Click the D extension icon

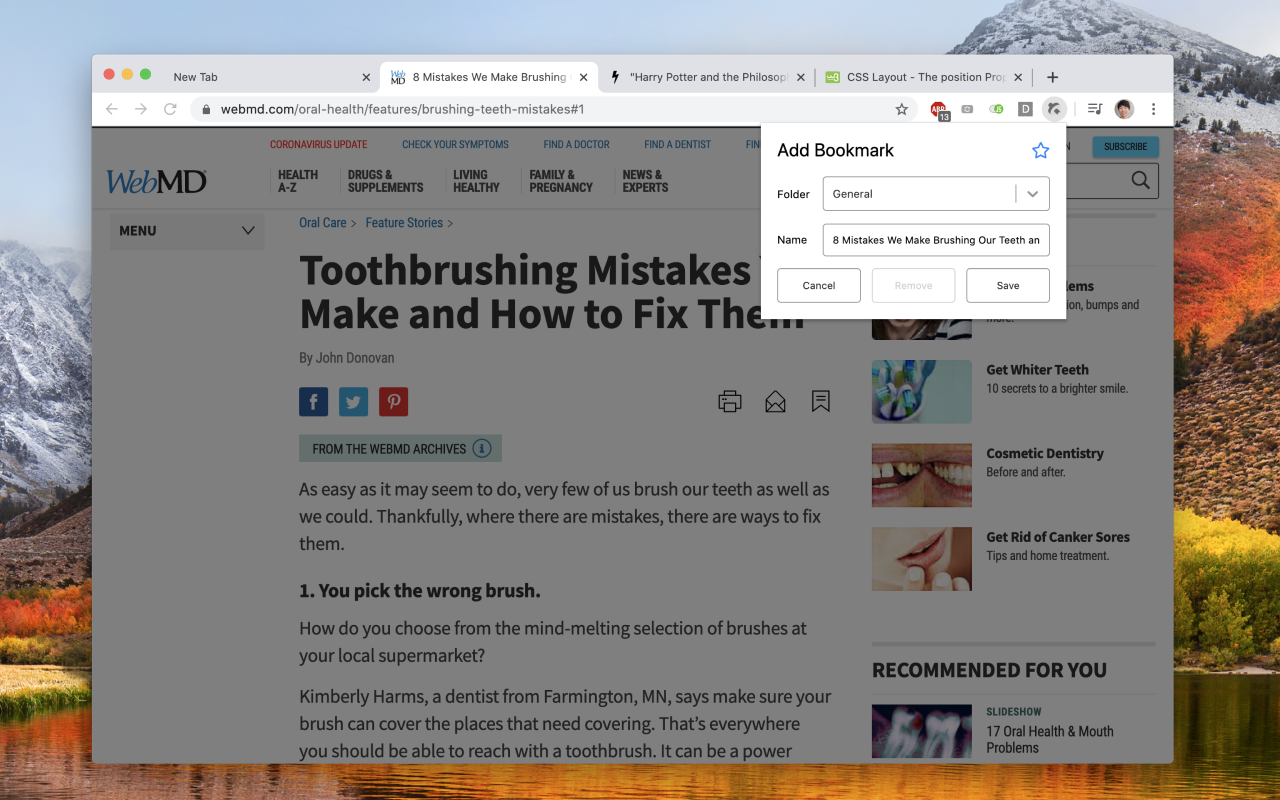click(x=1025, y=109)
